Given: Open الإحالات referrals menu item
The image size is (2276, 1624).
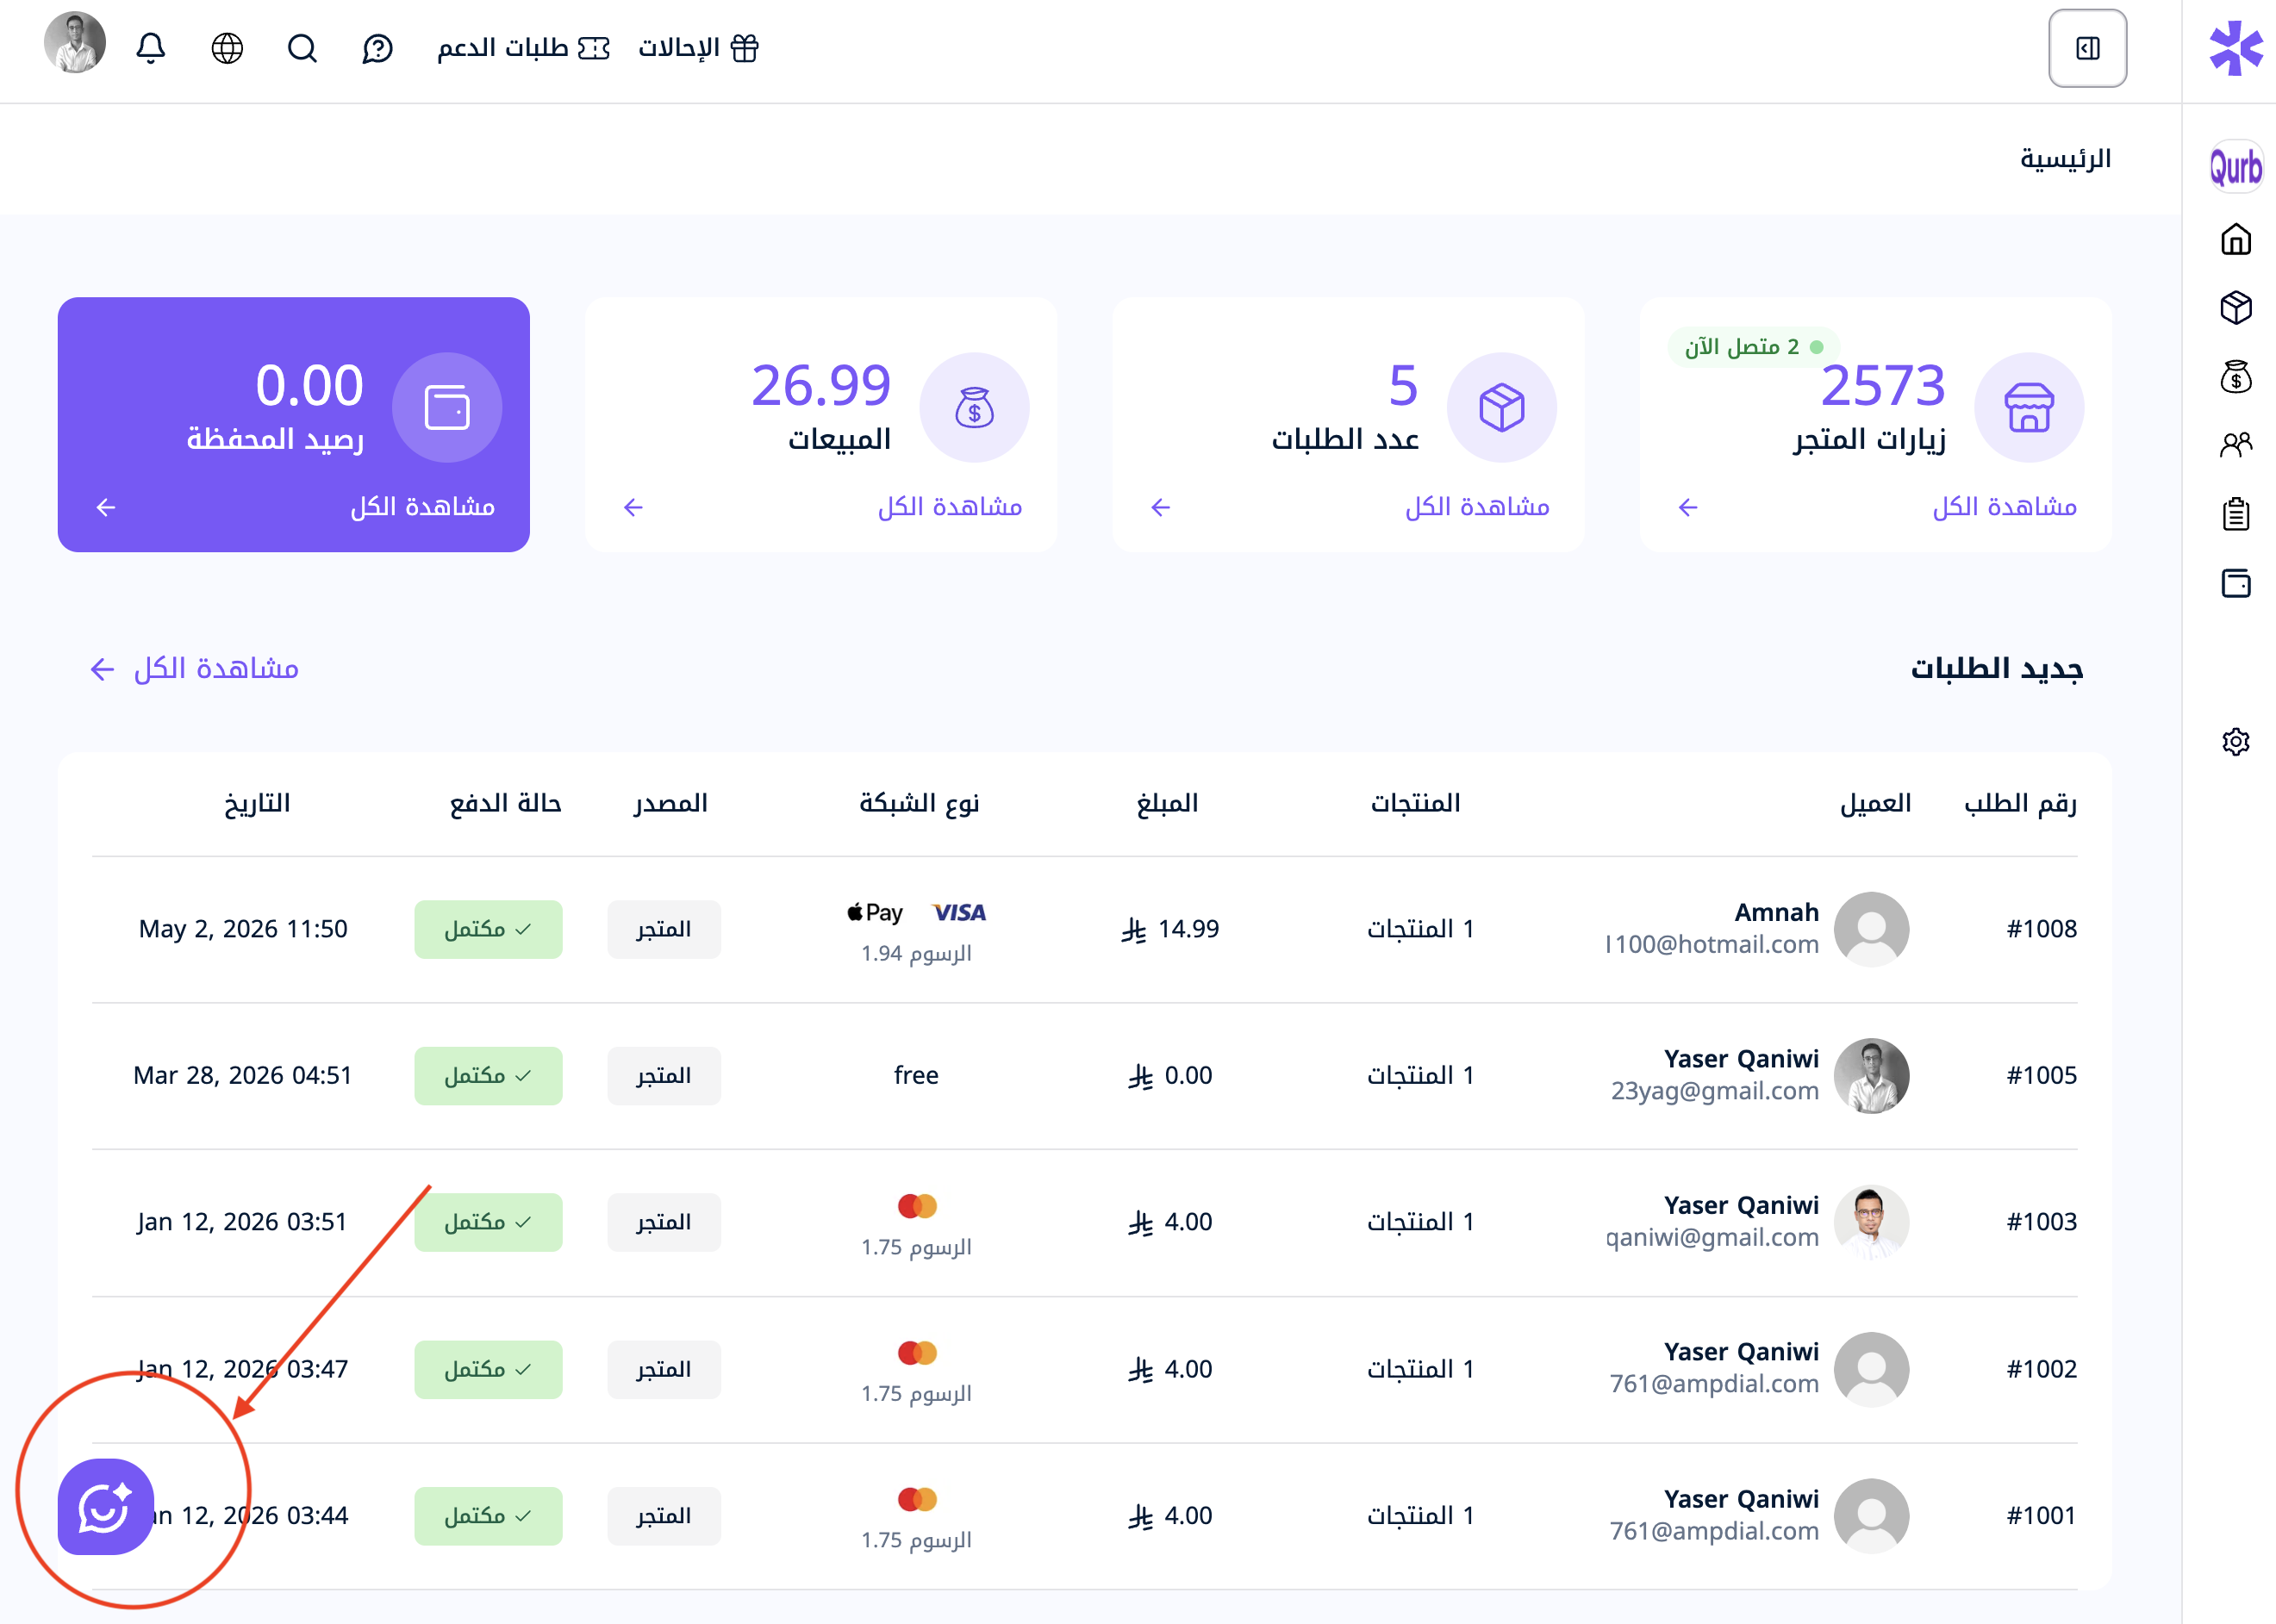Looking at the screenshot, I should (699, 48).
